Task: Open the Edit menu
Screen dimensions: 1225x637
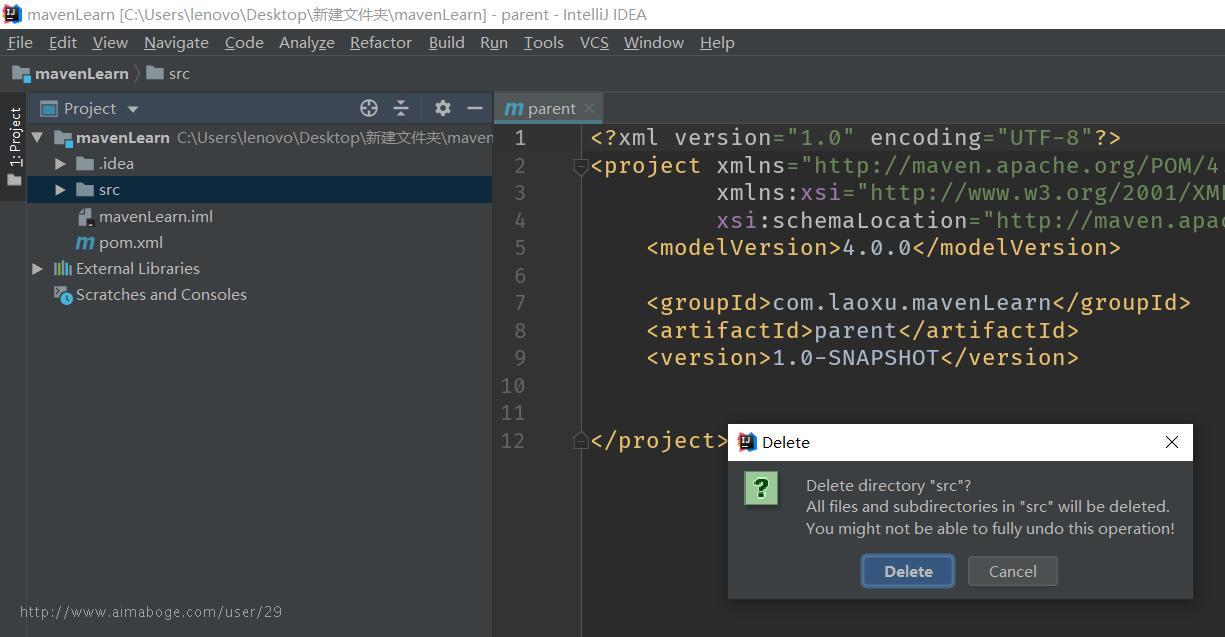Action: coord(62,42)
